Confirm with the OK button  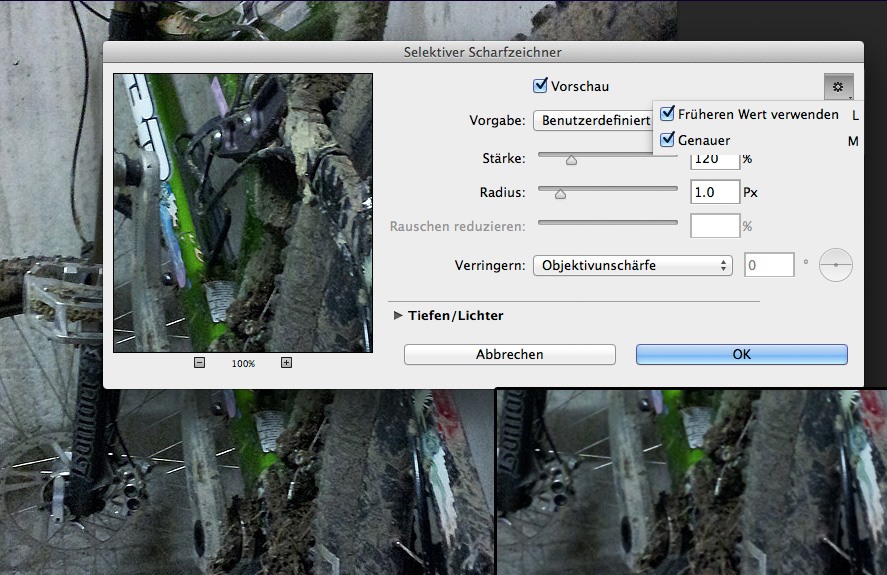(742, 354)
